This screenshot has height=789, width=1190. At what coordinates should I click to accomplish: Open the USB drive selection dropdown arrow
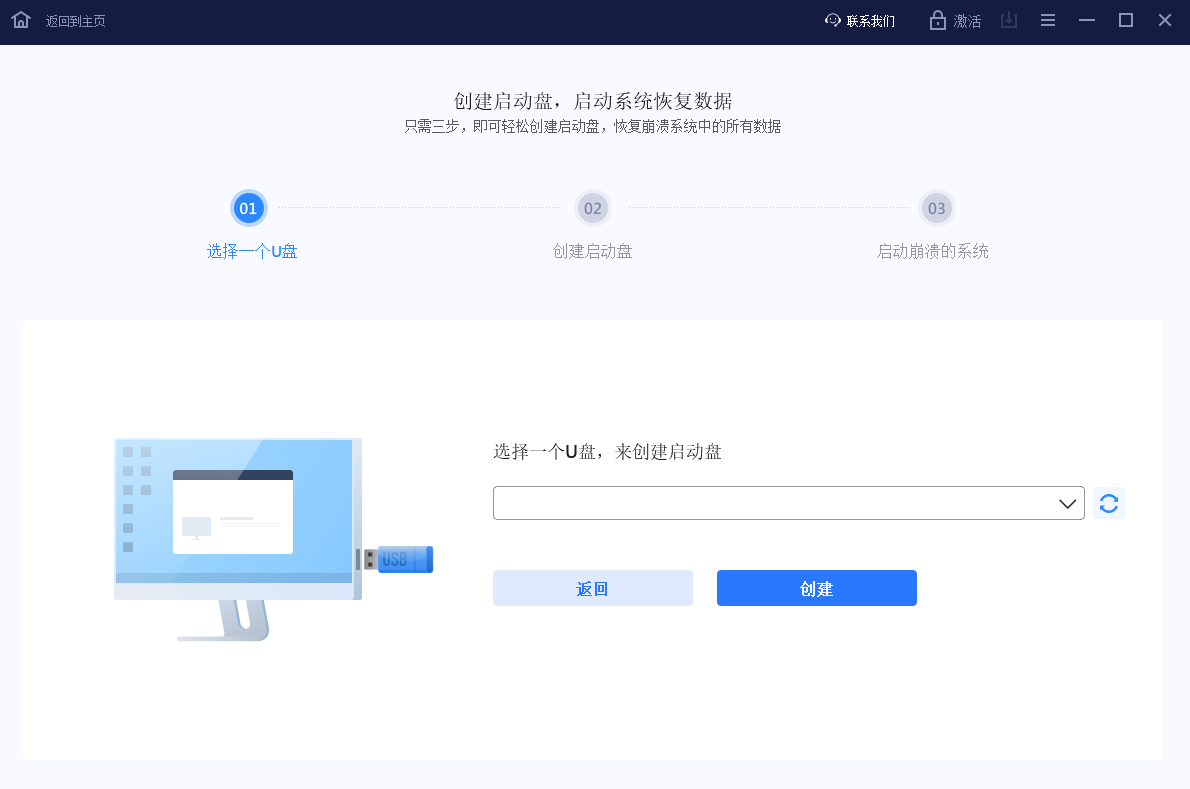click(x=1066, y=503)
